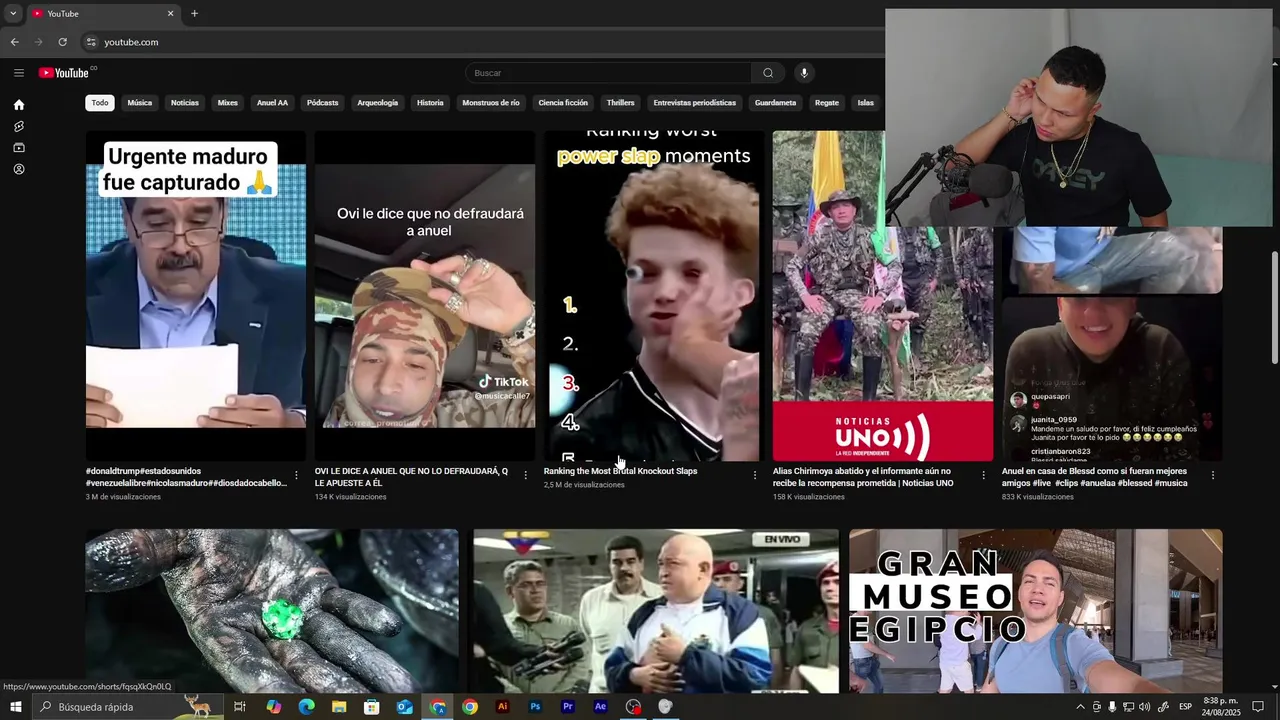
Task: Select the Todo filter chip
Action: point(100,103)
